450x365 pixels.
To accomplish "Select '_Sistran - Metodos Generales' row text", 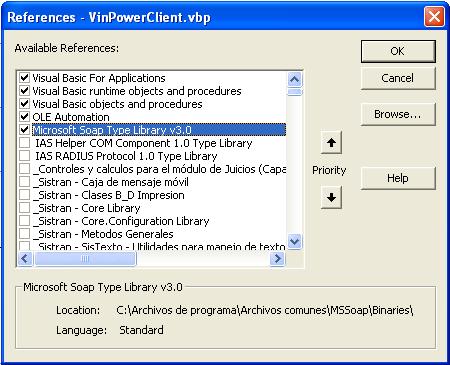I will coord(103,234).
